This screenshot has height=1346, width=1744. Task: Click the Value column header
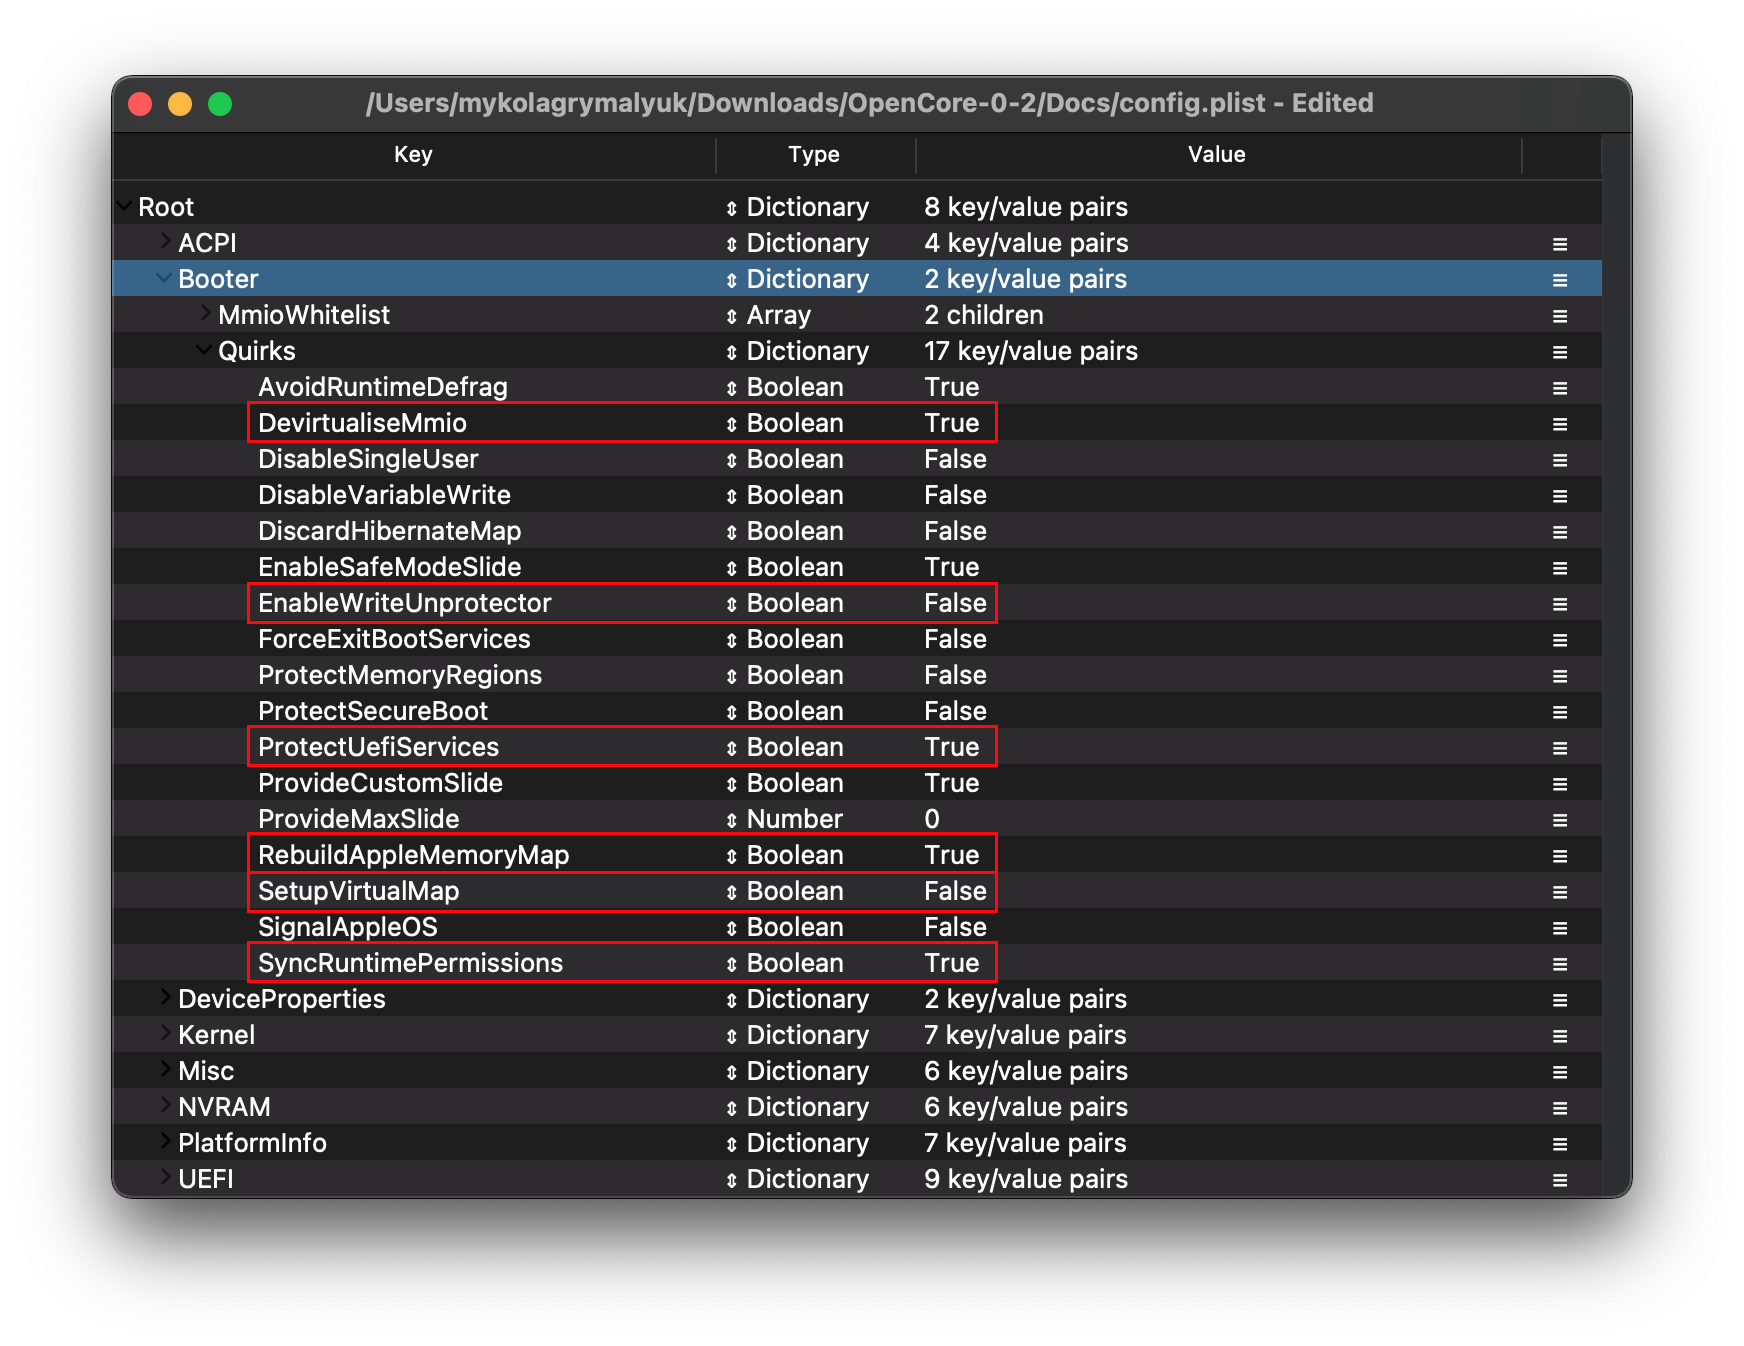[1216, 155]
